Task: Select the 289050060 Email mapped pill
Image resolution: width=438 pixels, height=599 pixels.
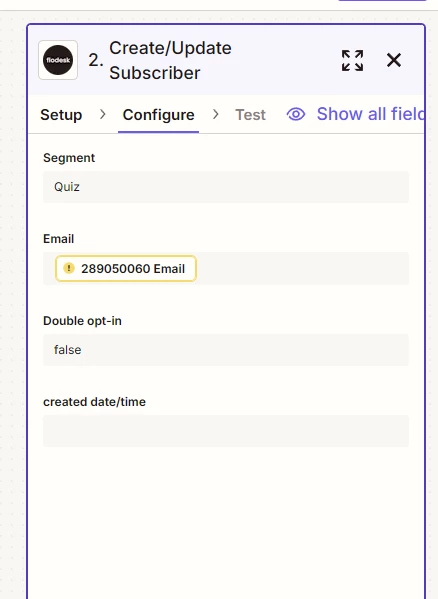Action: tap(126, 269)
